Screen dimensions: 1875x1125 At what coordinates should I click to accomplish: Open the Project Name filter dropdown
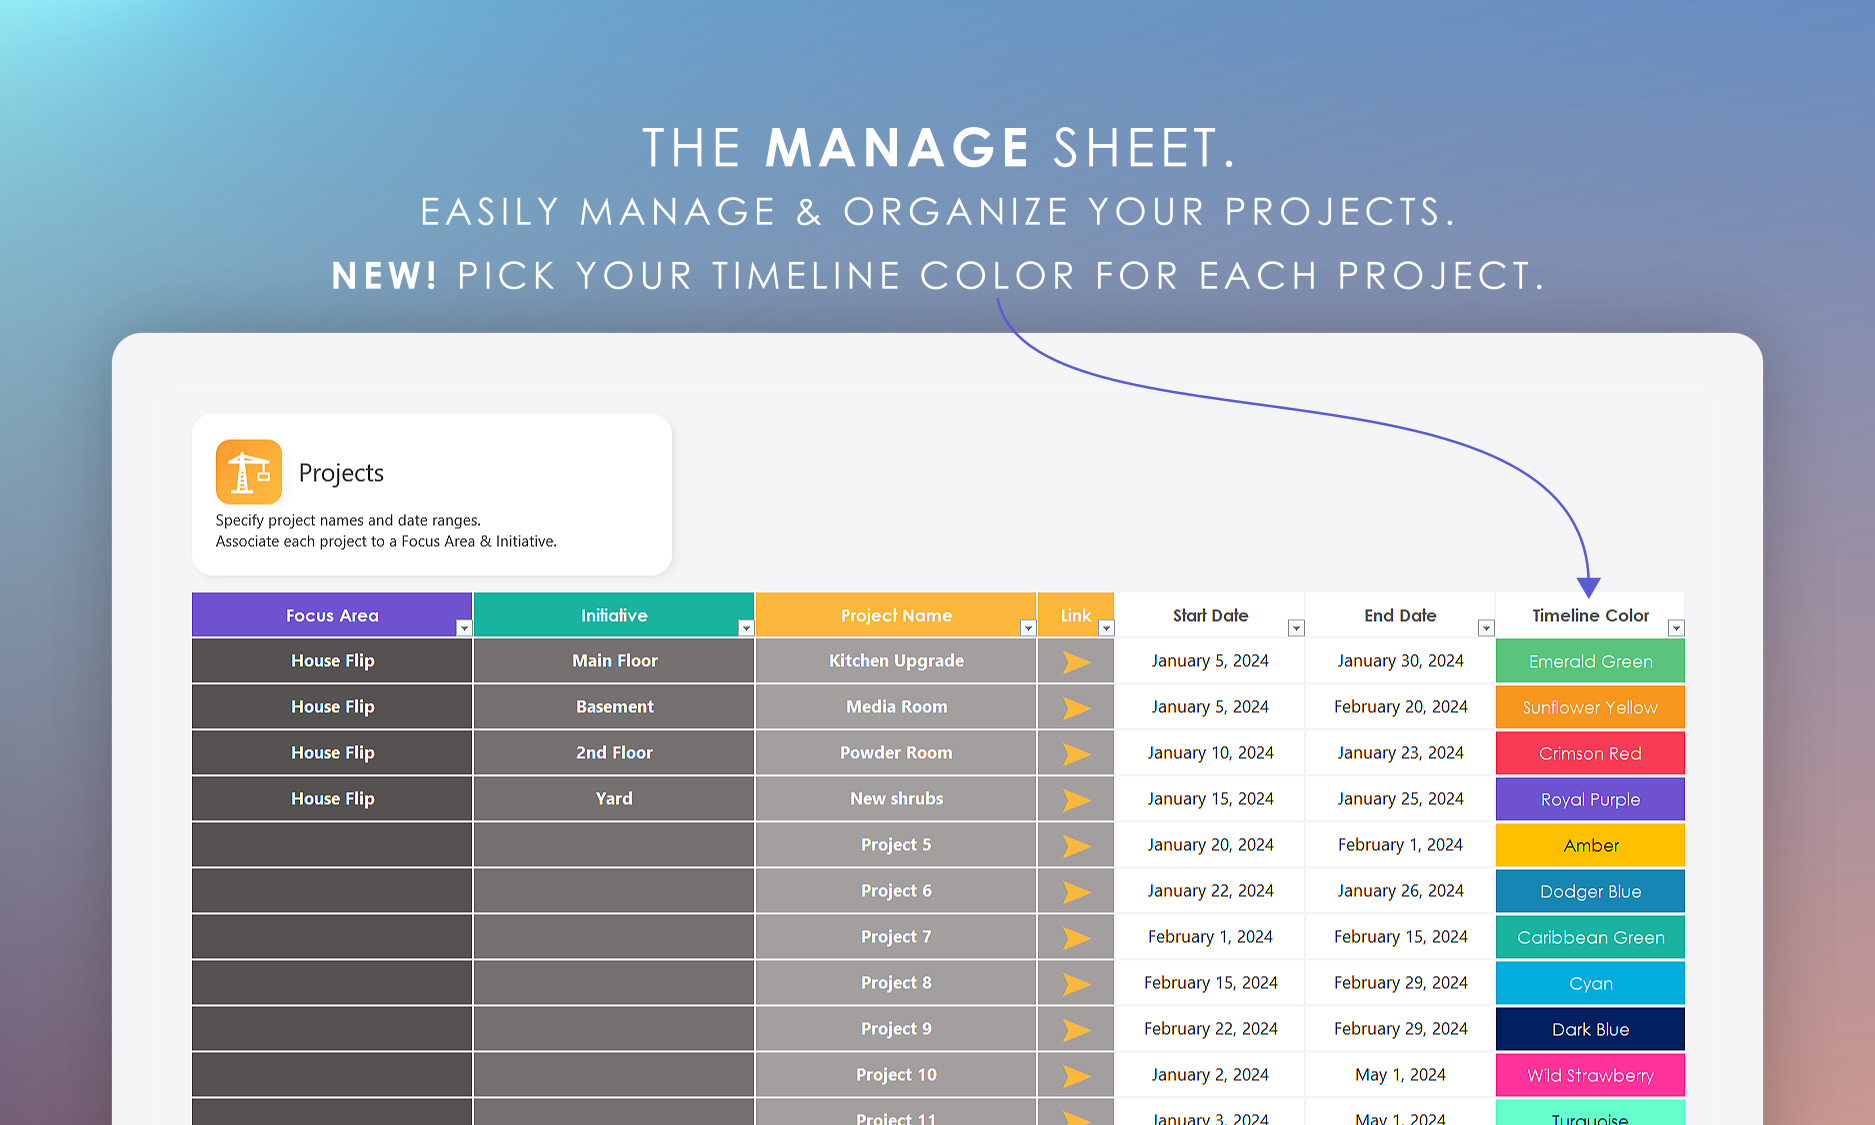pyautogui.click(x=1028, y=628)
